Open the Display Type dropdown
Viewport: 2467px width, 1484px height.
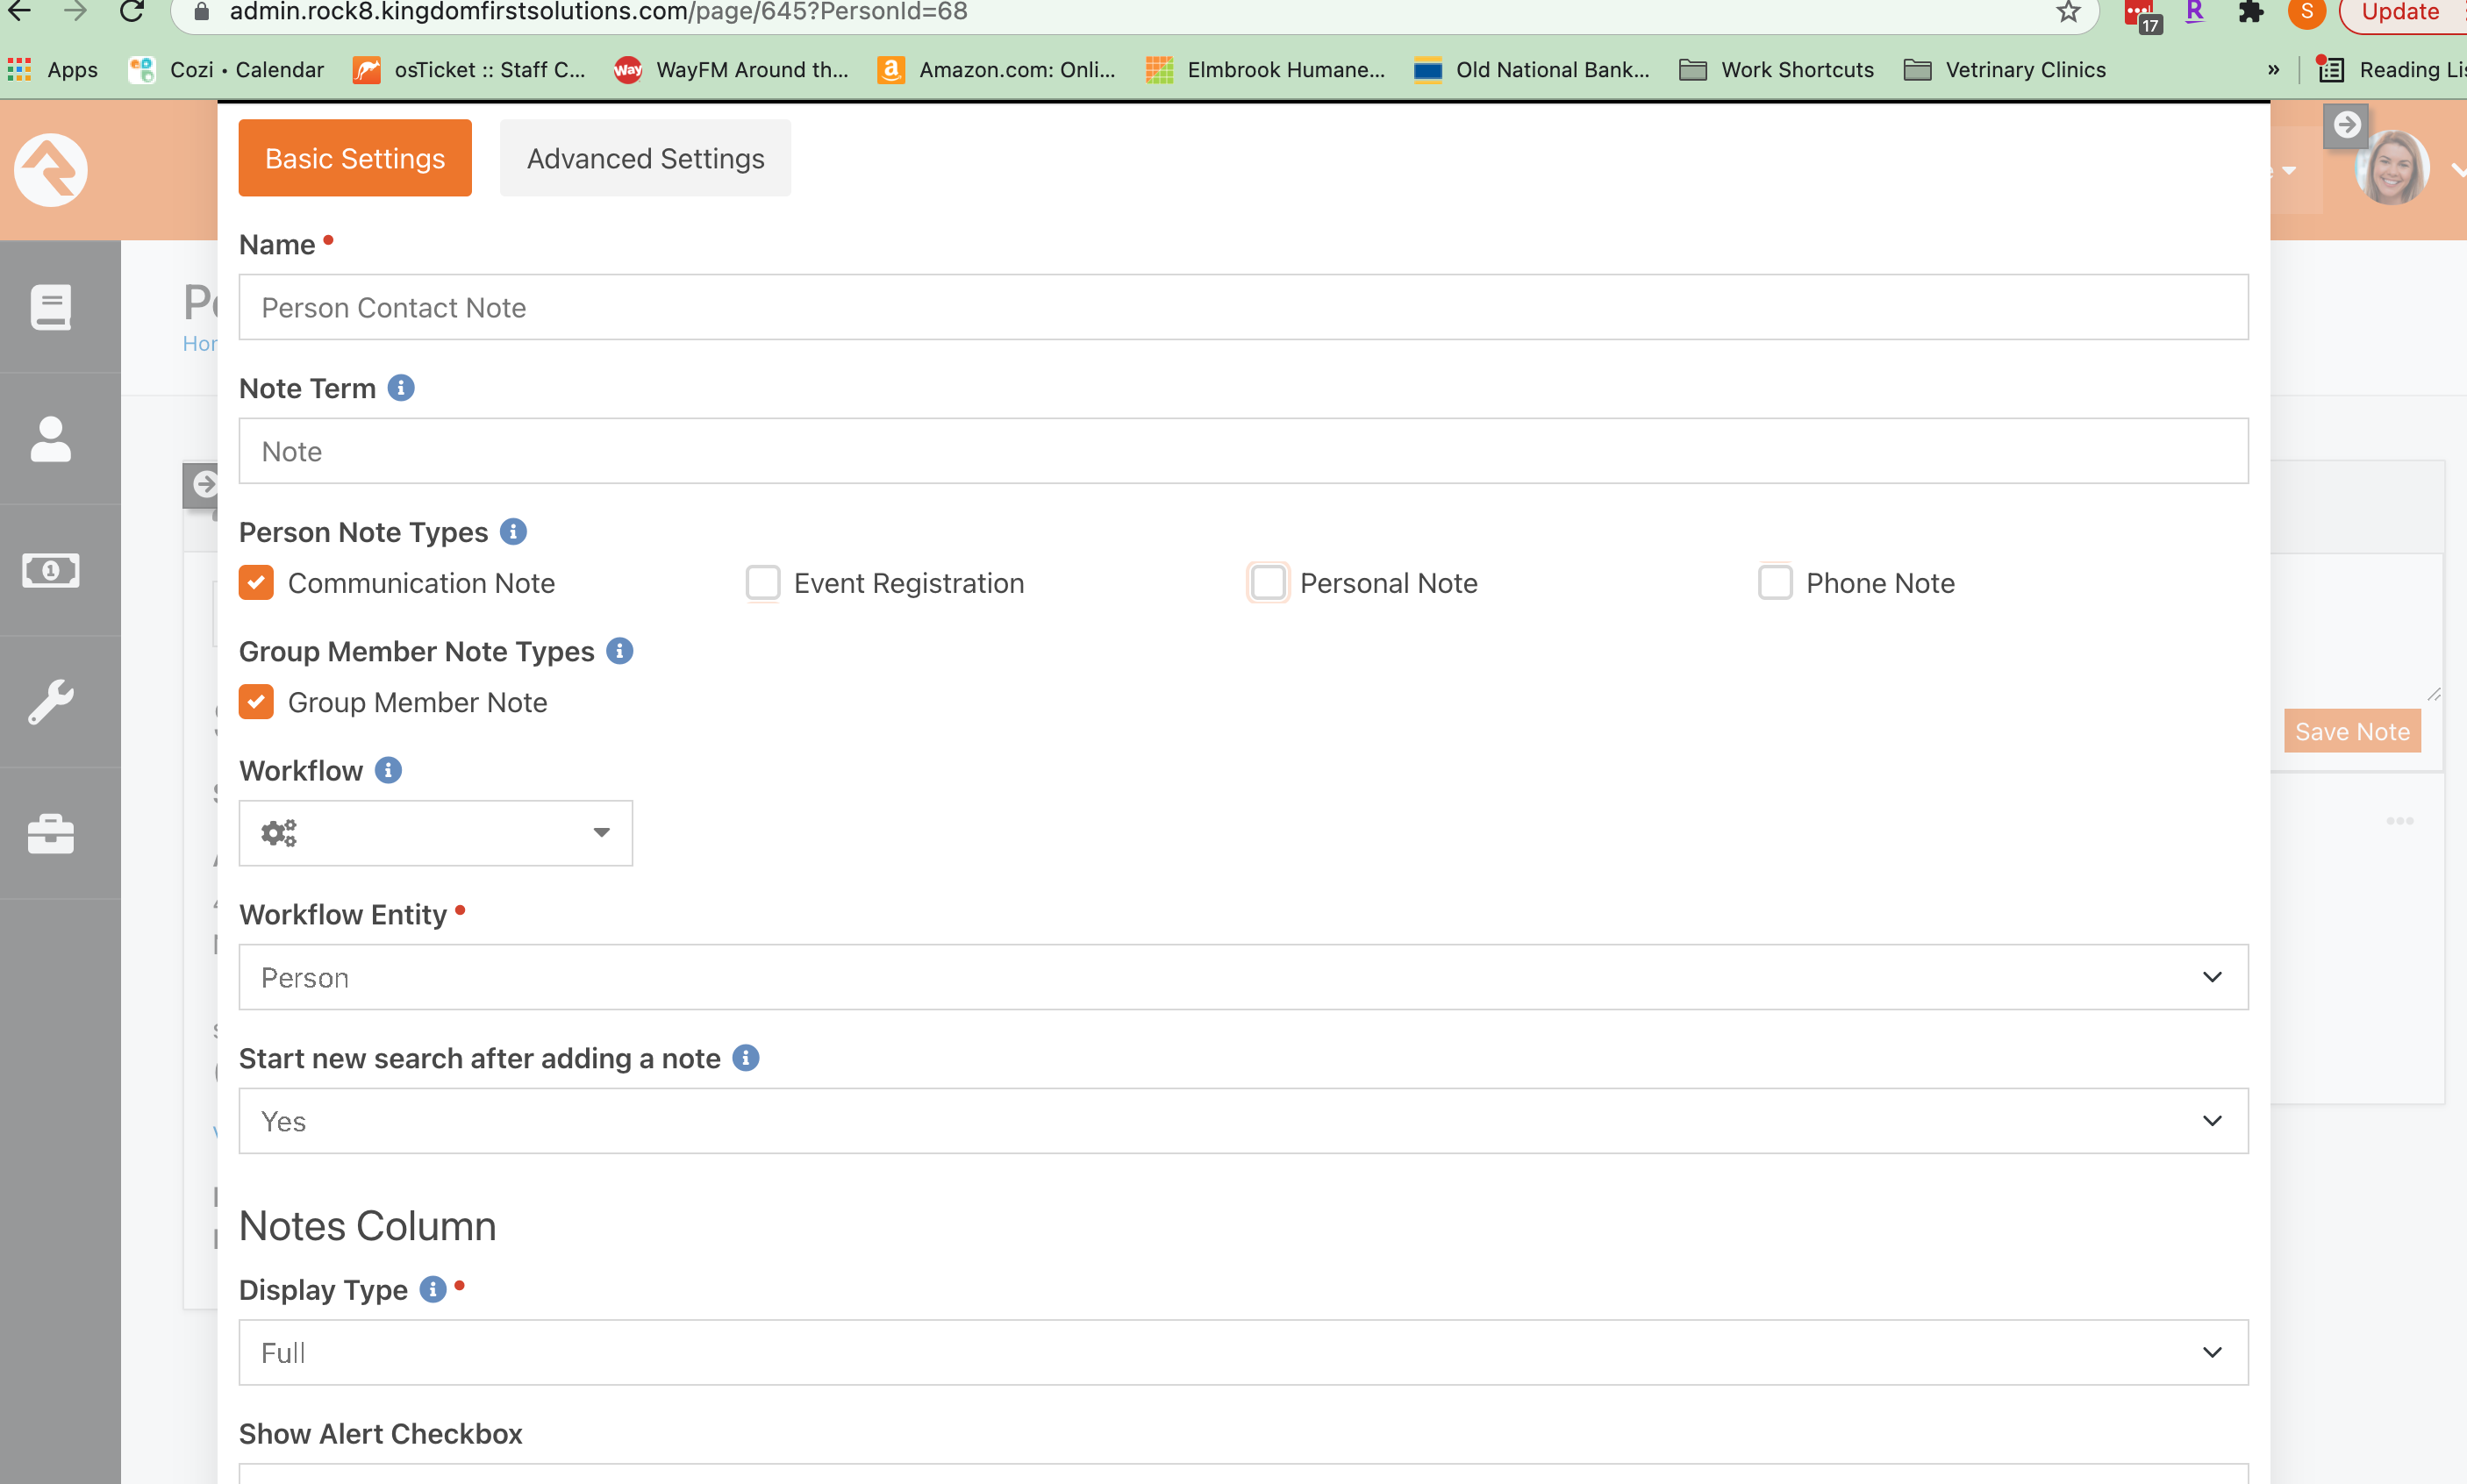[x=1243, y=1352]
